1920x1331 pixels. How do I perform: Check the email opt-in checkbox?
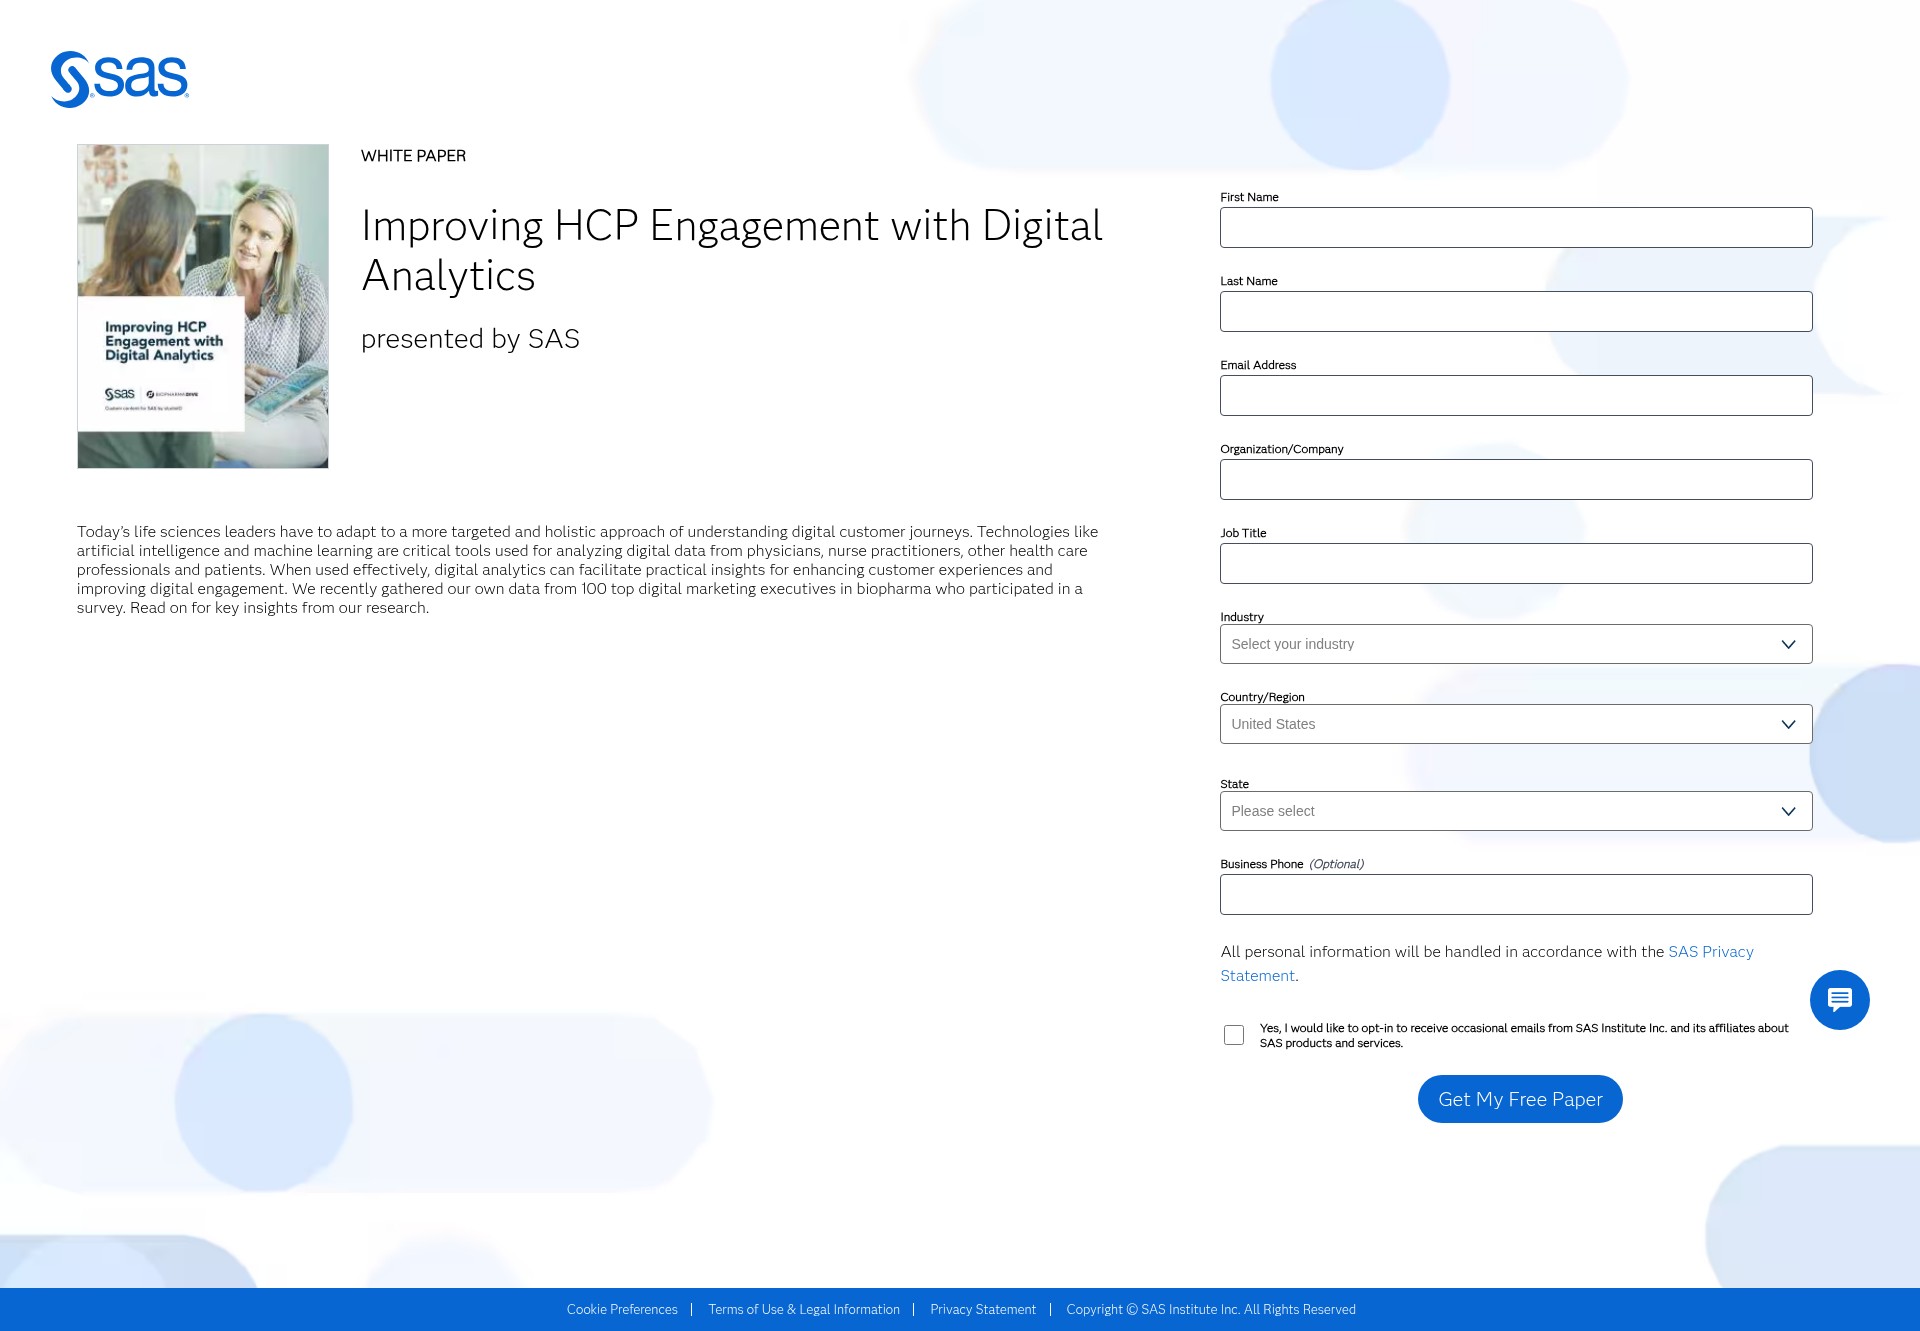(1234, 1035)
